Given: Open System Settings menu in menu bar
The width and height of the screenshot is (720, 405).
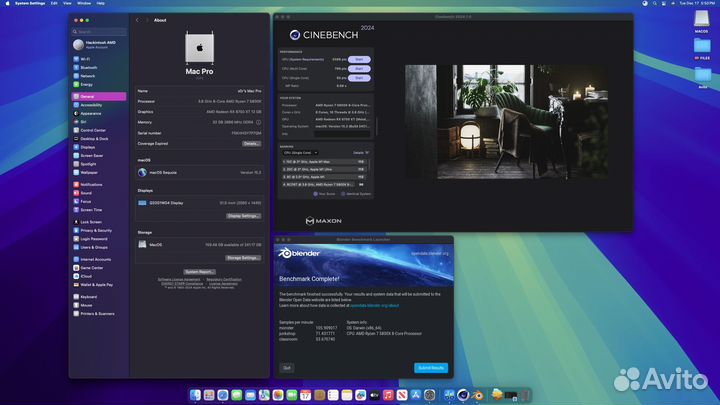Looking at the screenshot, I should (x=30, y=3).
